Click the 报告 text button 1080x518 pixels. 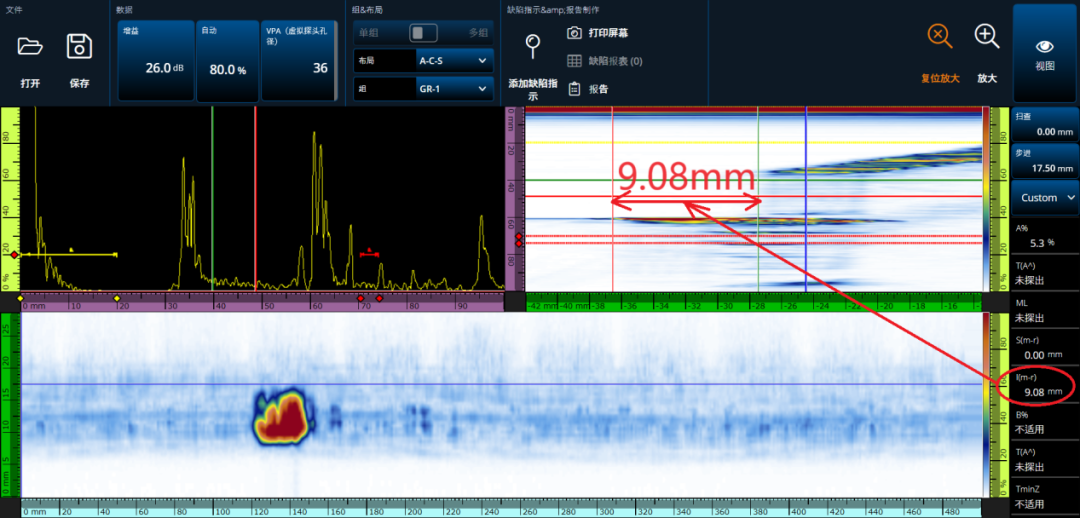click(598, 89)
